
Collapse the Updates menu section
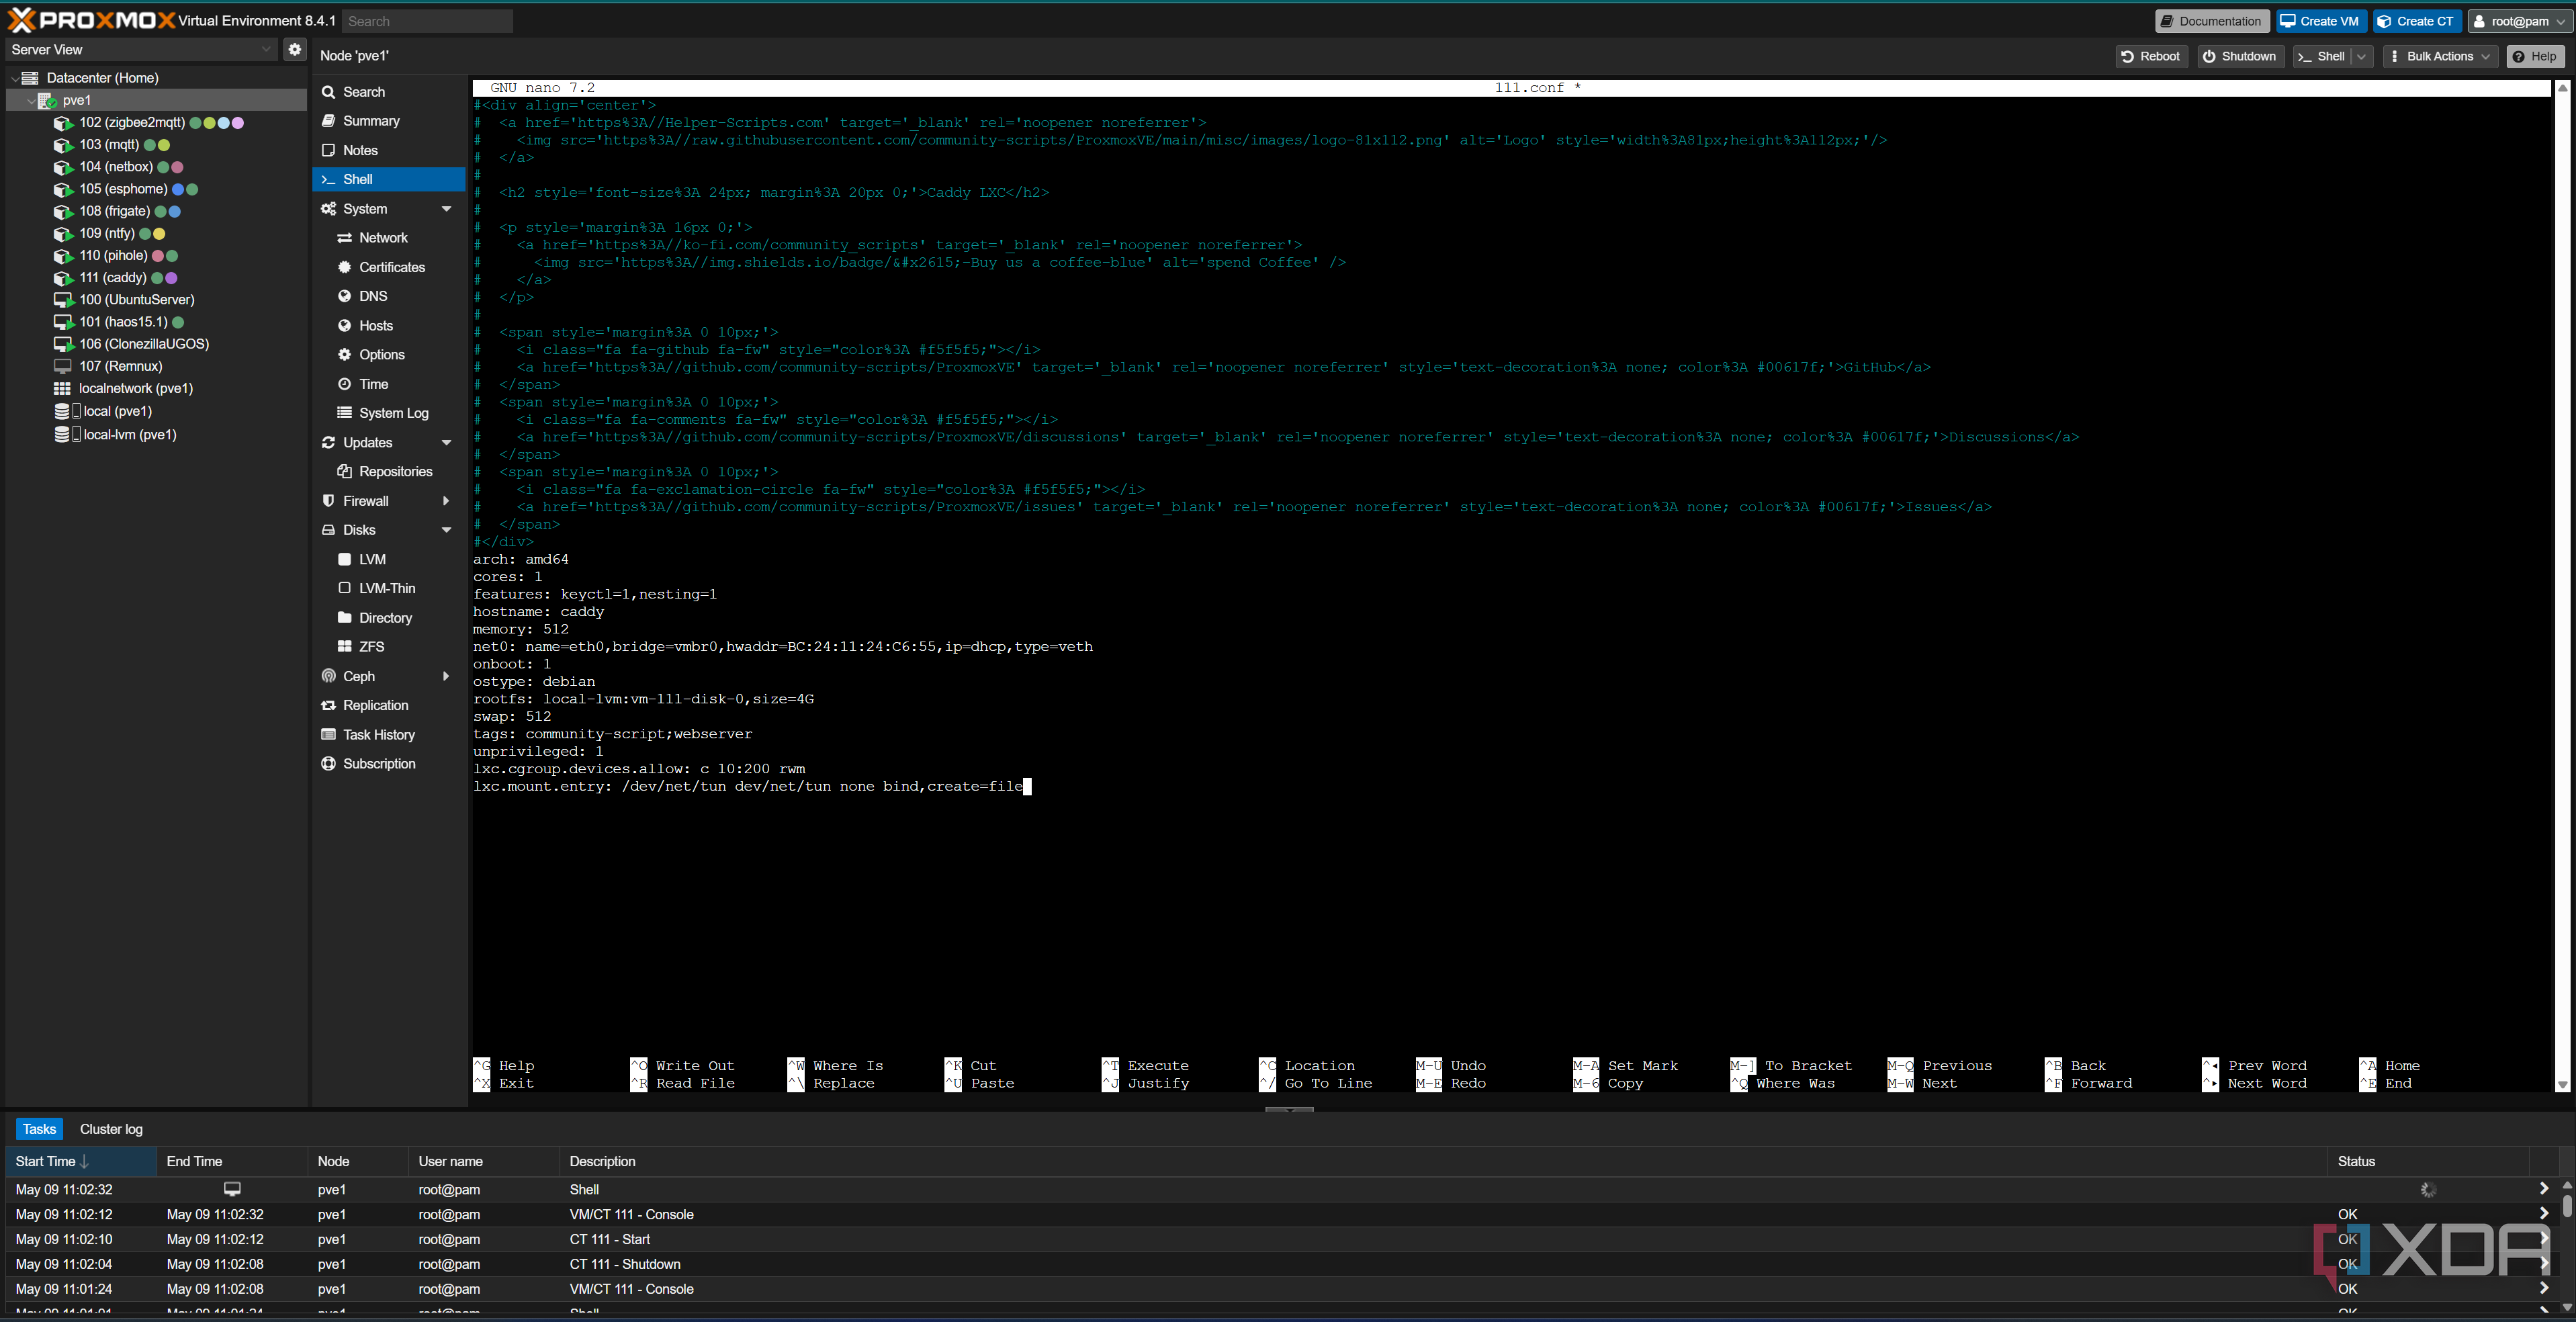[446, 443]
